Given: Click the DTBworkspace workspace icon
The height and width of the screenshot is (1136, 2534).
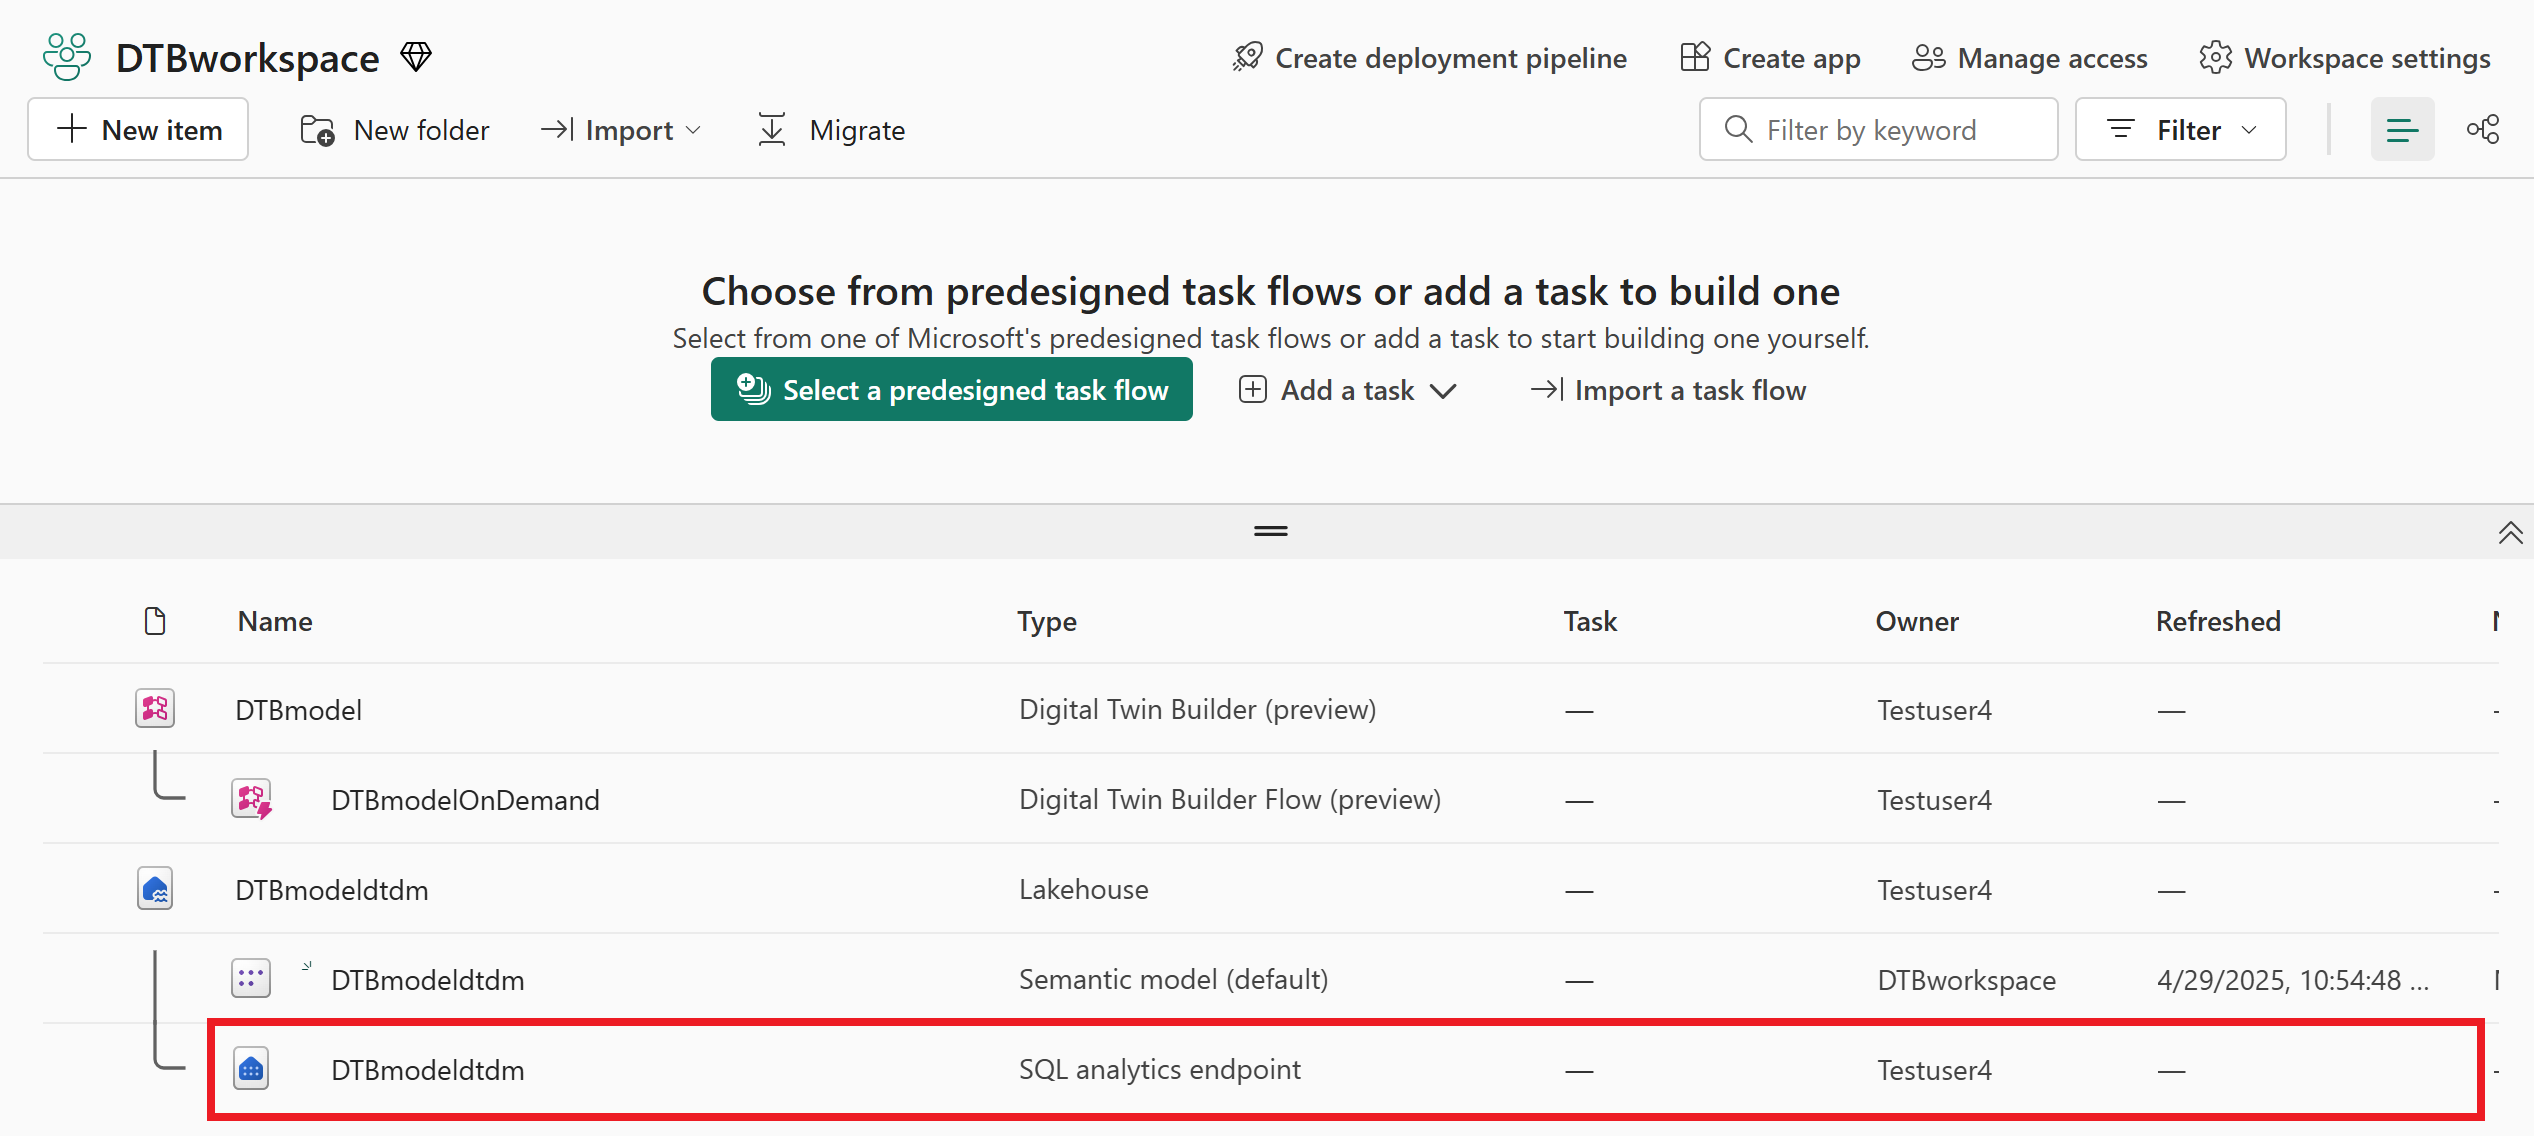Looking at the screenshot, I should [67, 57].
